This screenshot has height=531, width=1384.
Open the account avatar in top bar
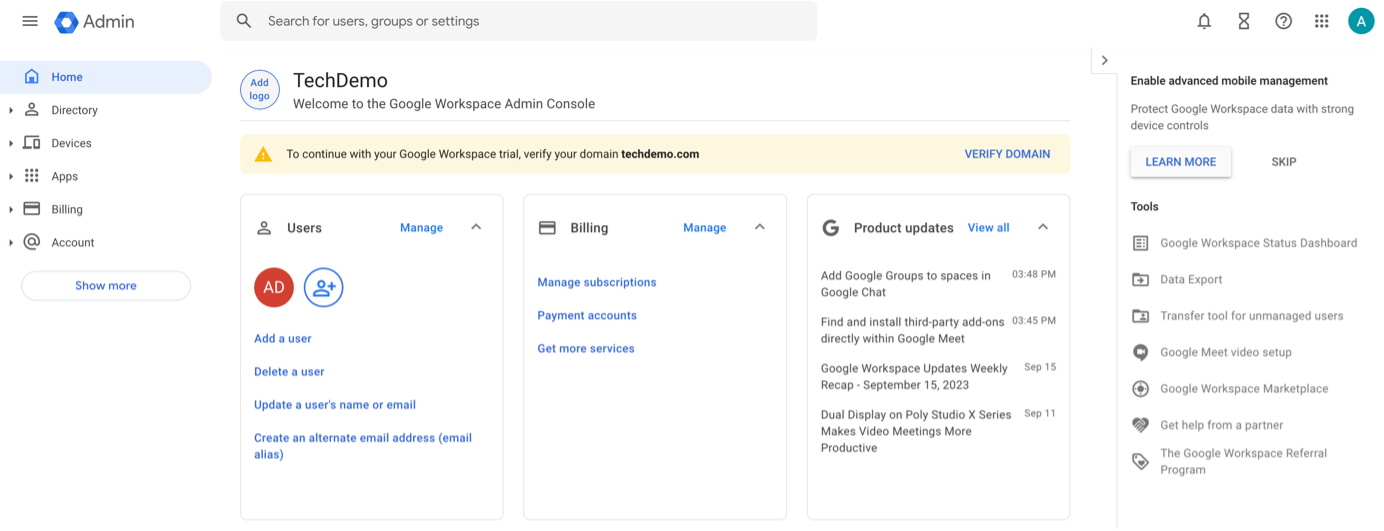click(1360, 21)
